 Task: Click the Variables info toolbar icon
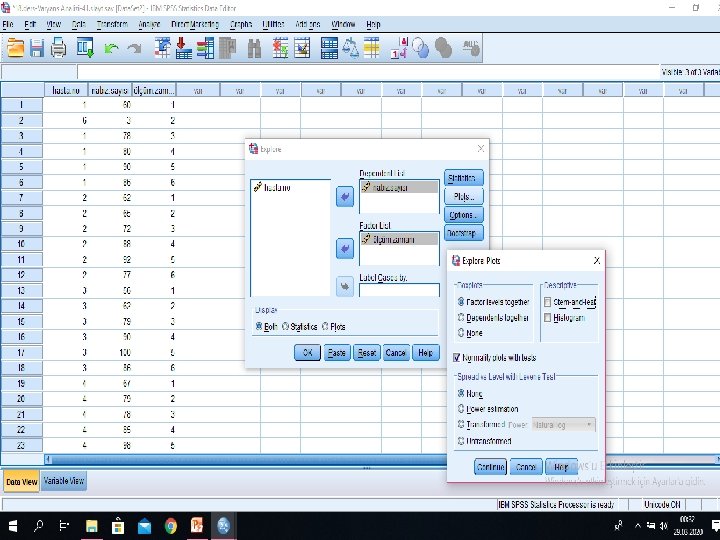pos(205,48)
